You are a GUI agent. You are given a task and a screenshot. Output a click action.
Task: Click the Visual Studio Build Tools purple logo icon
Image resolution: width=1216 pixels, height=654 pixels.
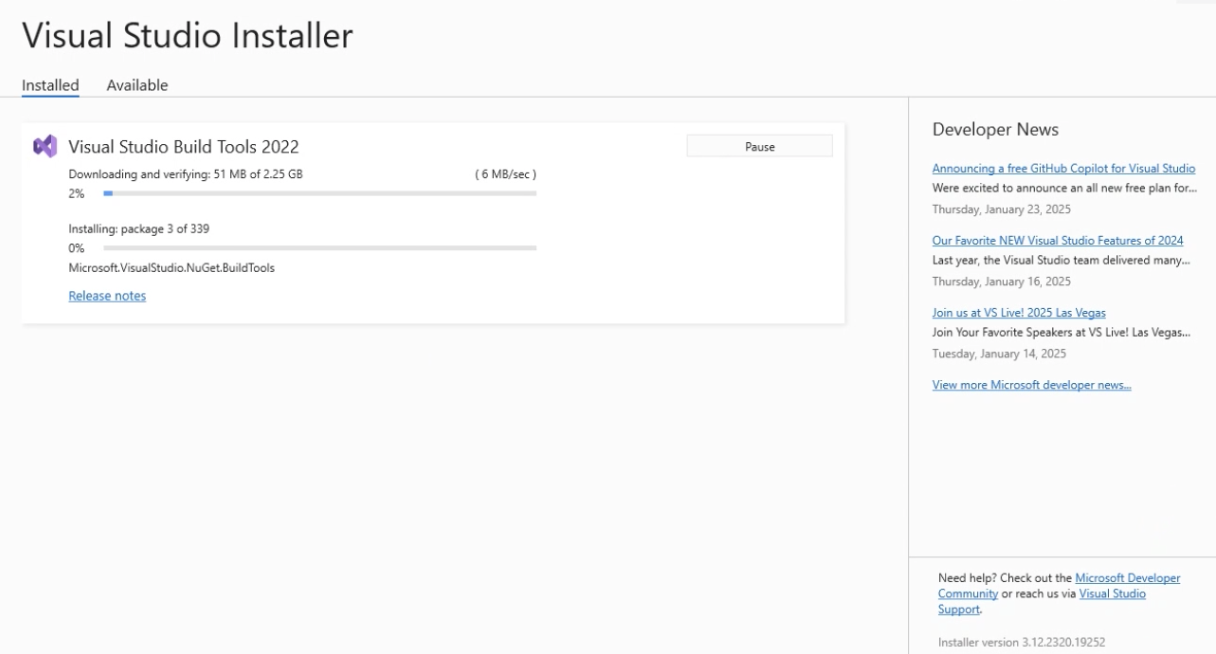click(45, 146)
